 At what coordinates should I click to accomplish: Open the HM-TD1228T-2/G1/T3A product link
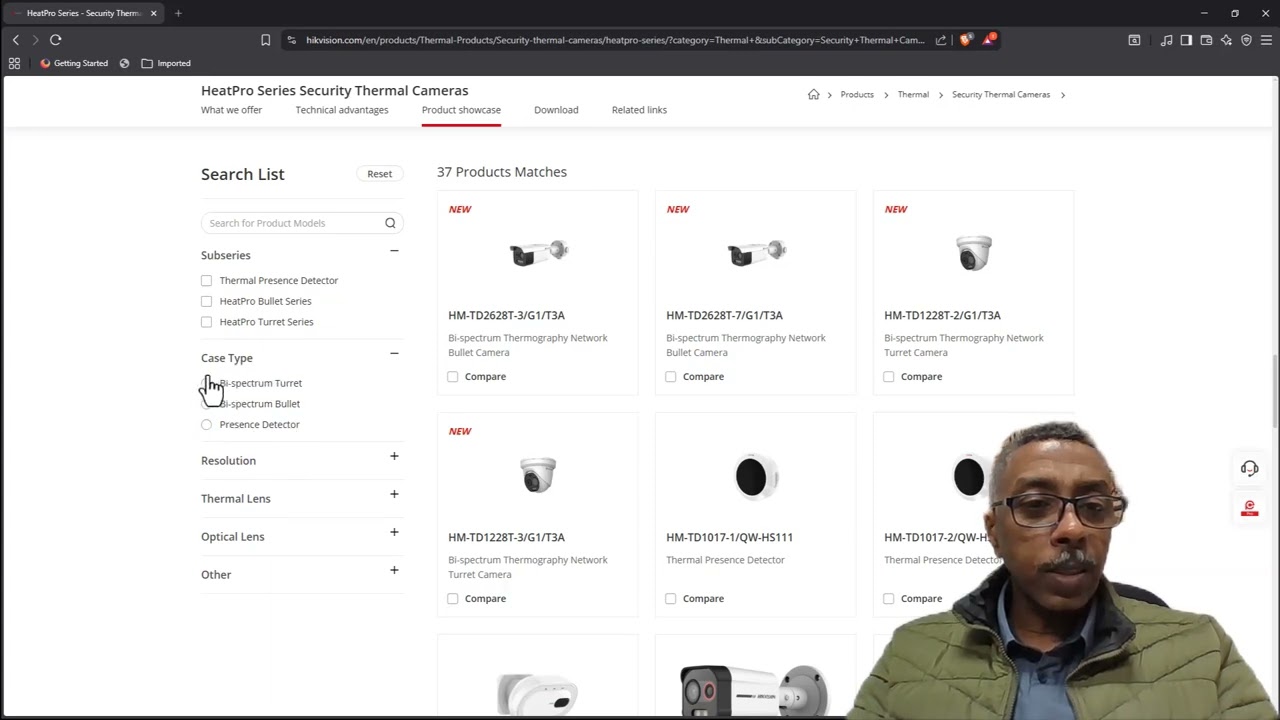pyautogui.click(x=942, y=315)
